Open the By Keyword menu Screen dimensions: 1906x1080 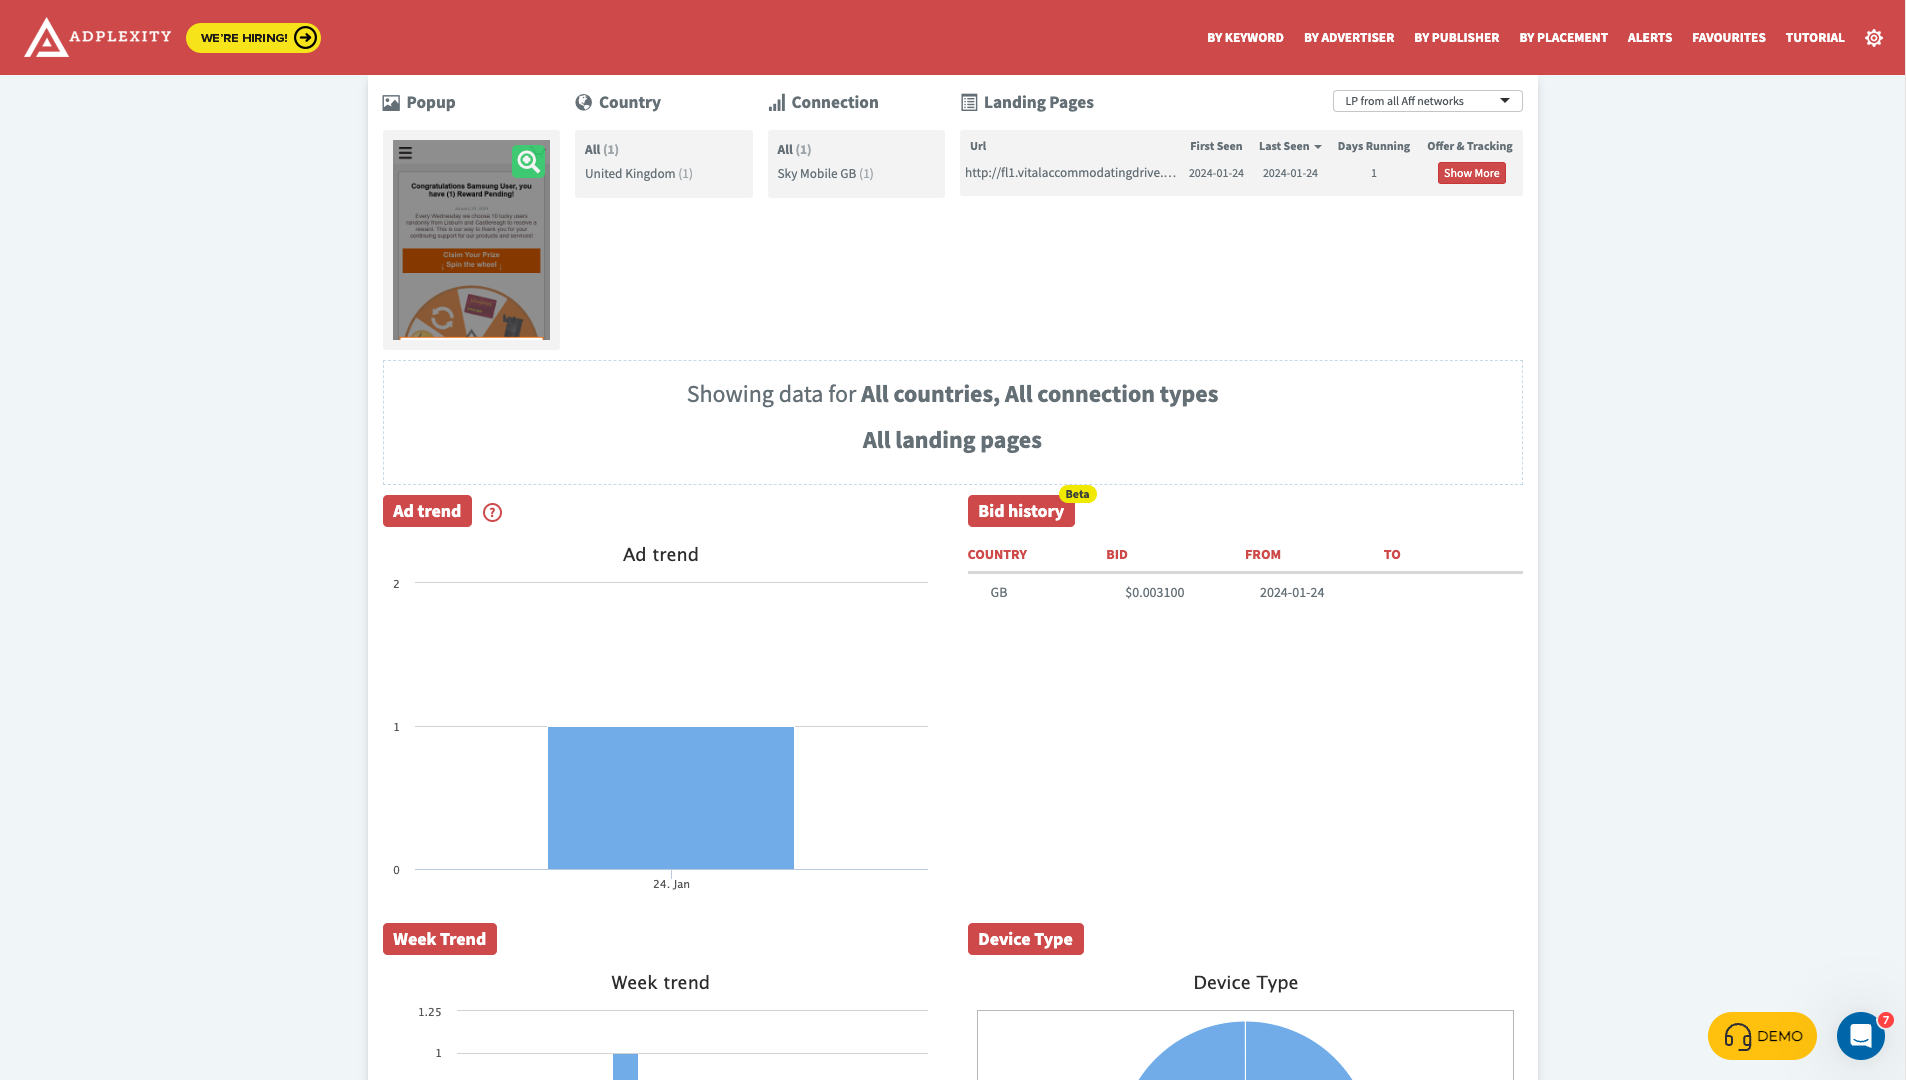pos(1245,38)
